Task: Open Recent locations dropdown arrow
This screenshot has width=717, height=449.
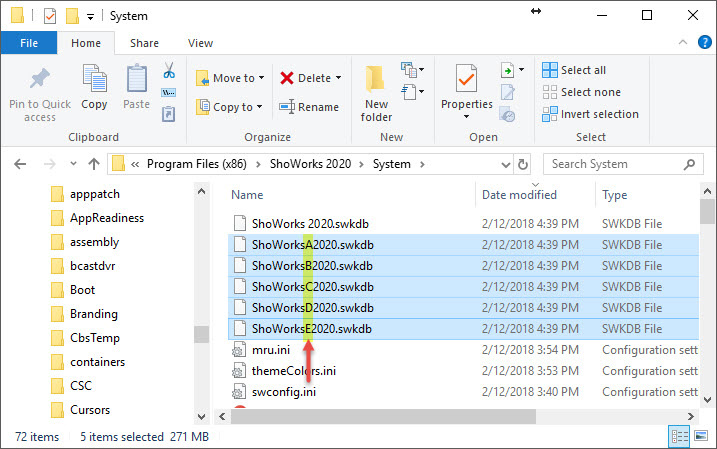Action: click(73, 163)
